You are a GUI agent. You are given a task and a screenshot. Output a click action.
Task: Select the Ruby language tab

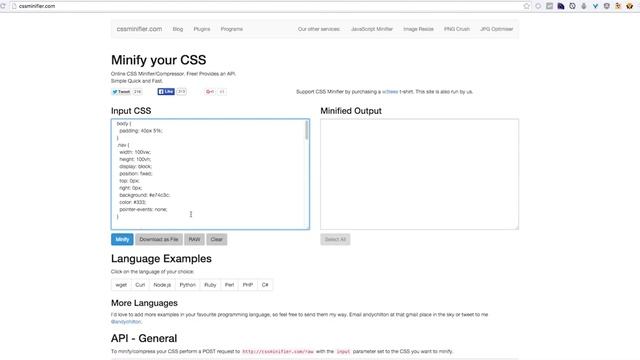210,285
